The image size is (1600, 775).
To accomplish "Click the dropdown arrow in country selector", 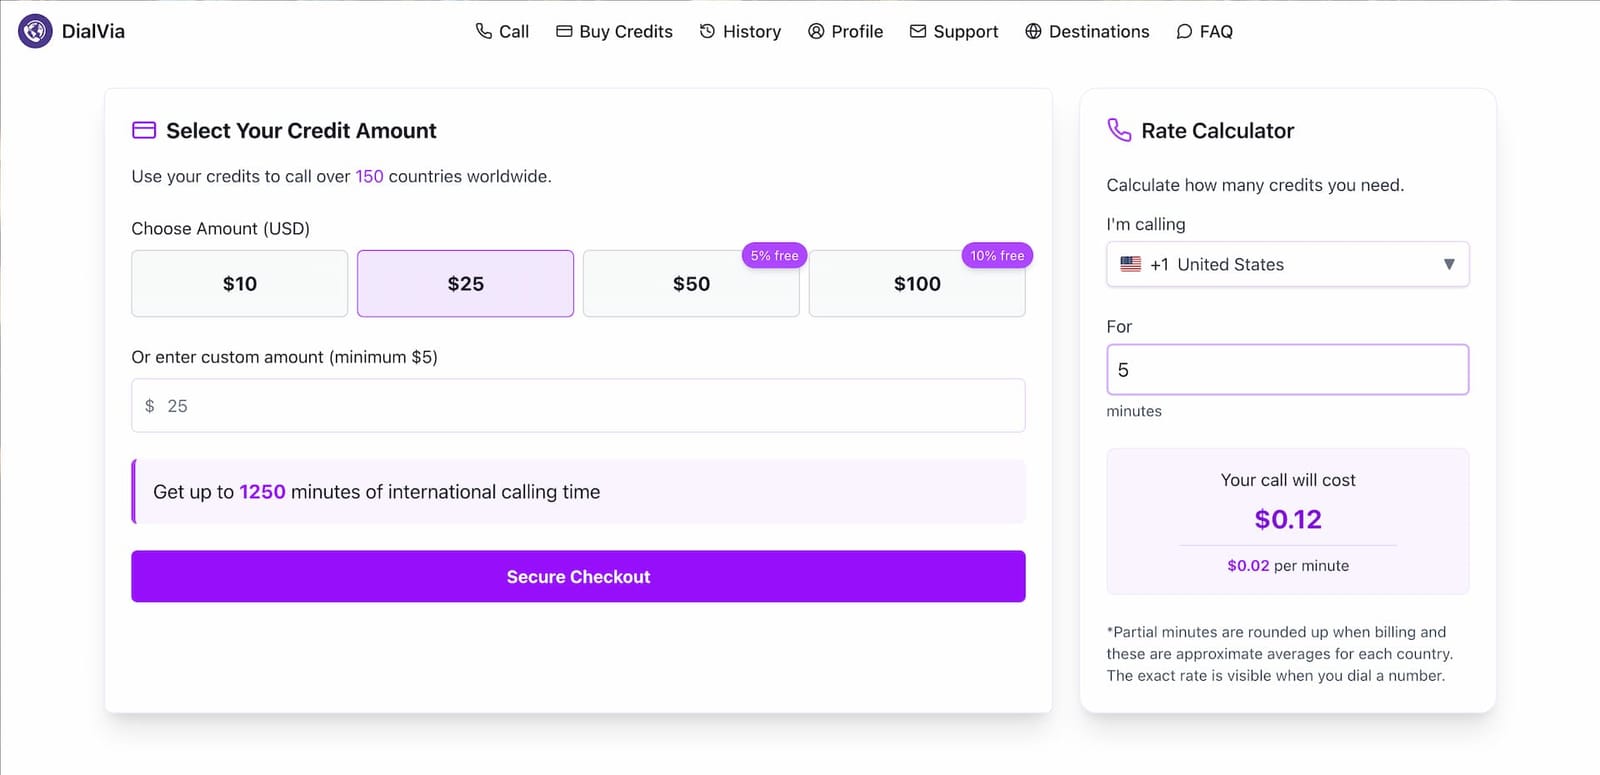I will (x=1449, y=265).
